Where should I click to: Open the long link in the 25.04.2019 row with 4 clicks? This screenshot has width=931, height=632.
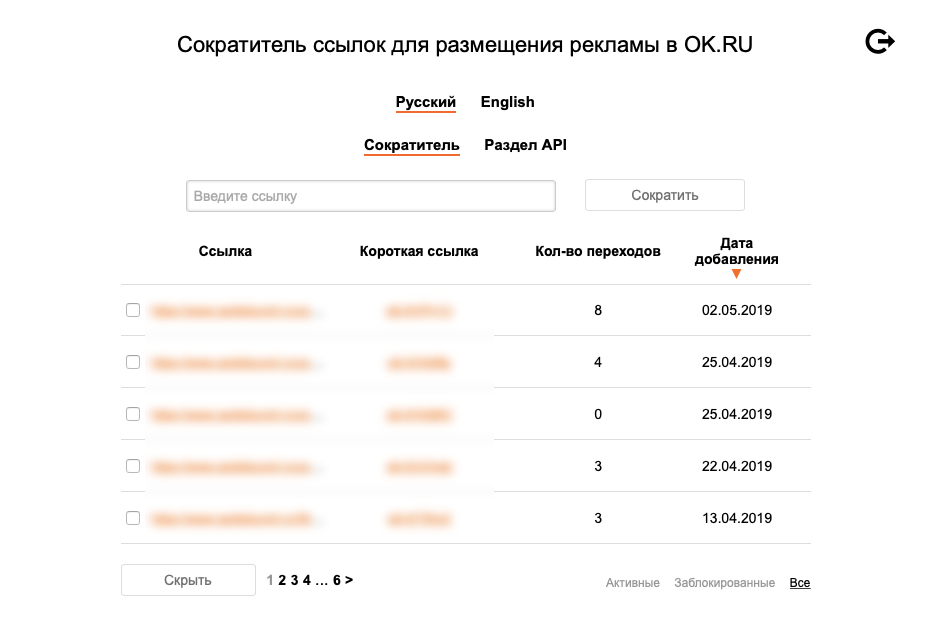point(236,364)
